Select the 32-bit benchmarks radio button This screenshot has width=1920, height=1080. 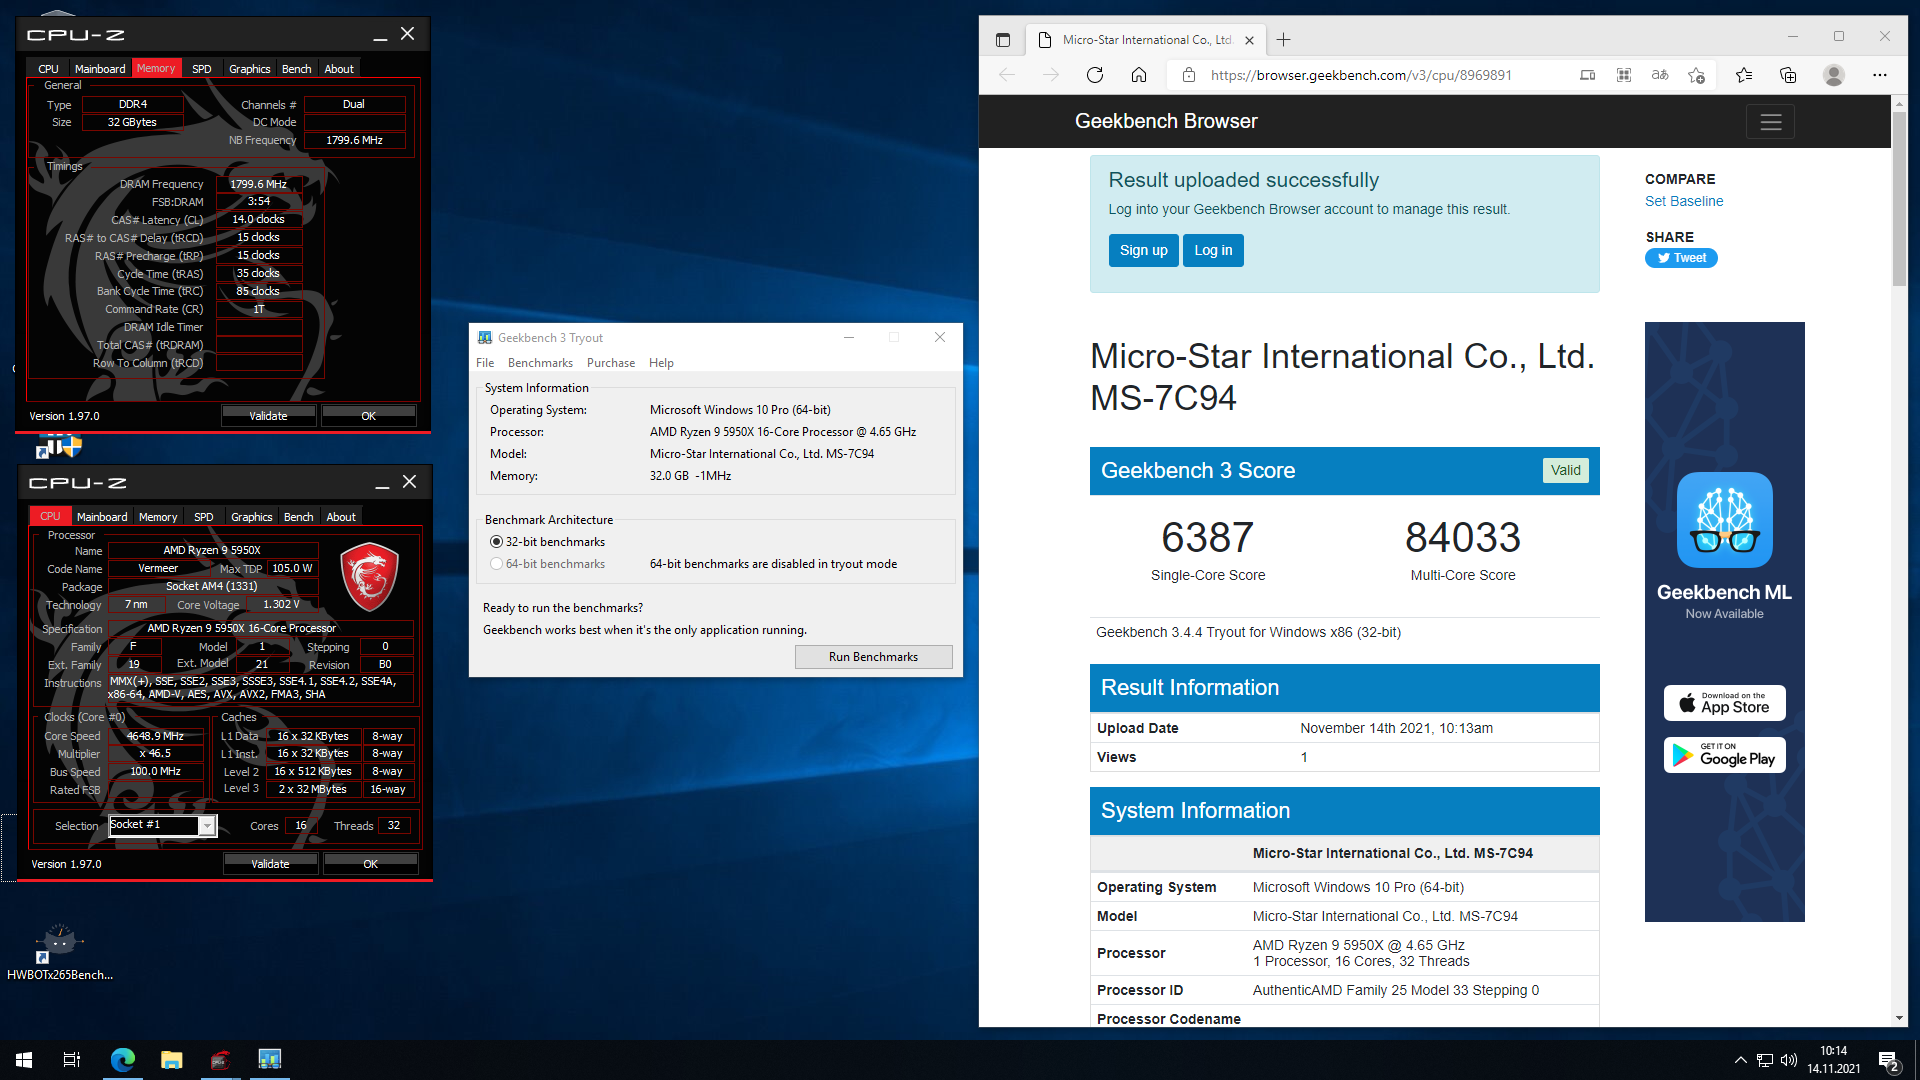click(497, 542)
